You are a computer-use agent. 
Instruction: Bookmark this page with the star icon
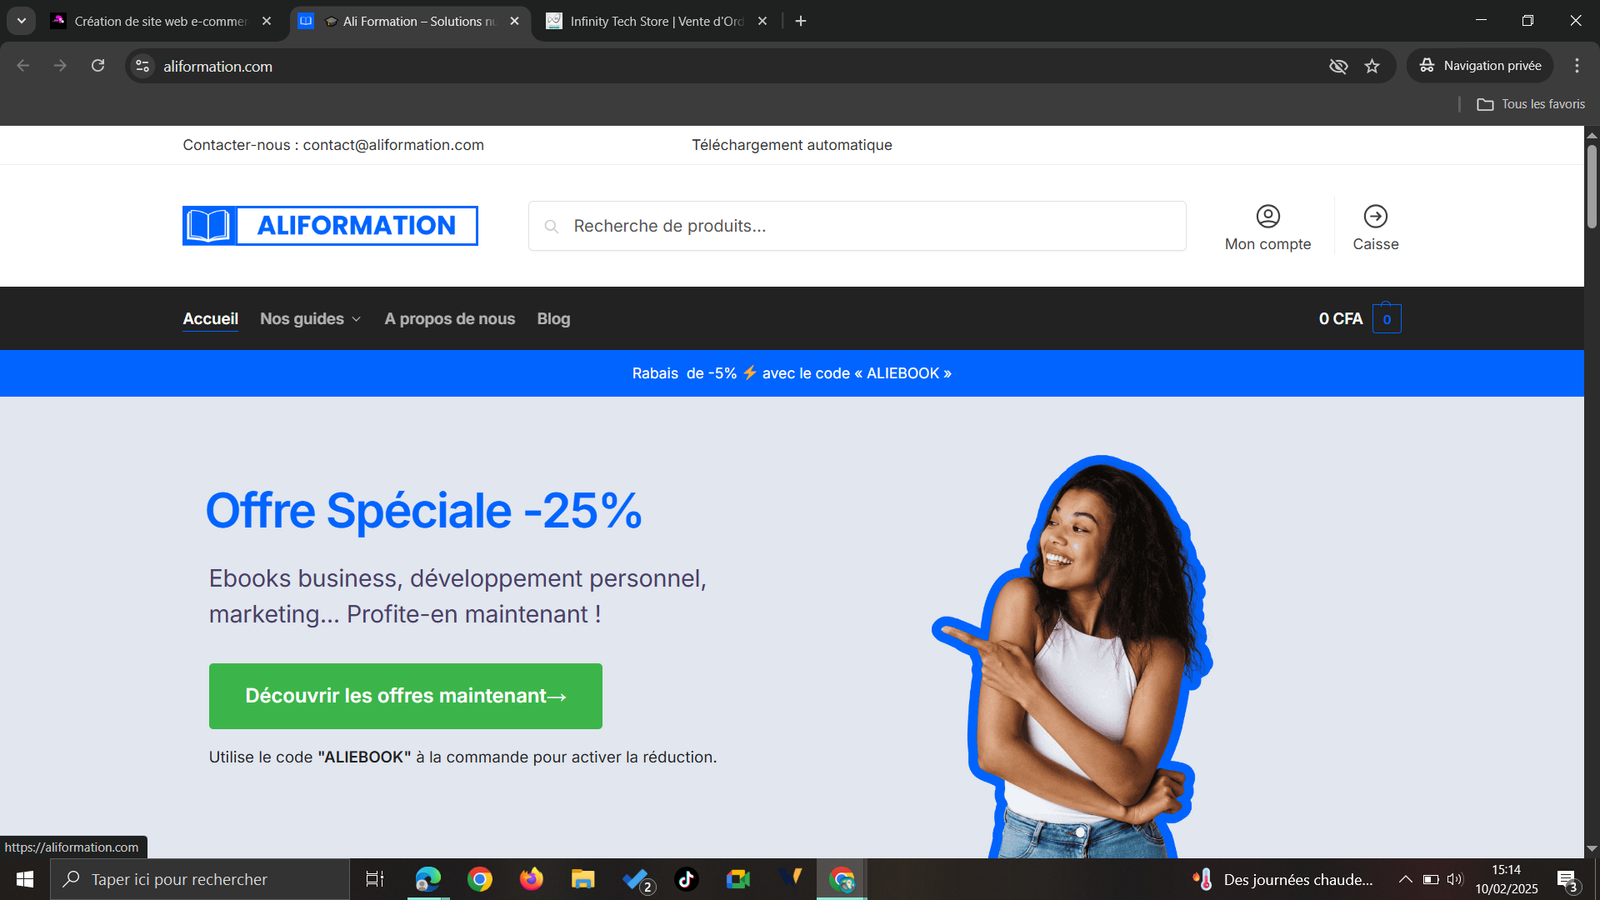click(1372, 66)
